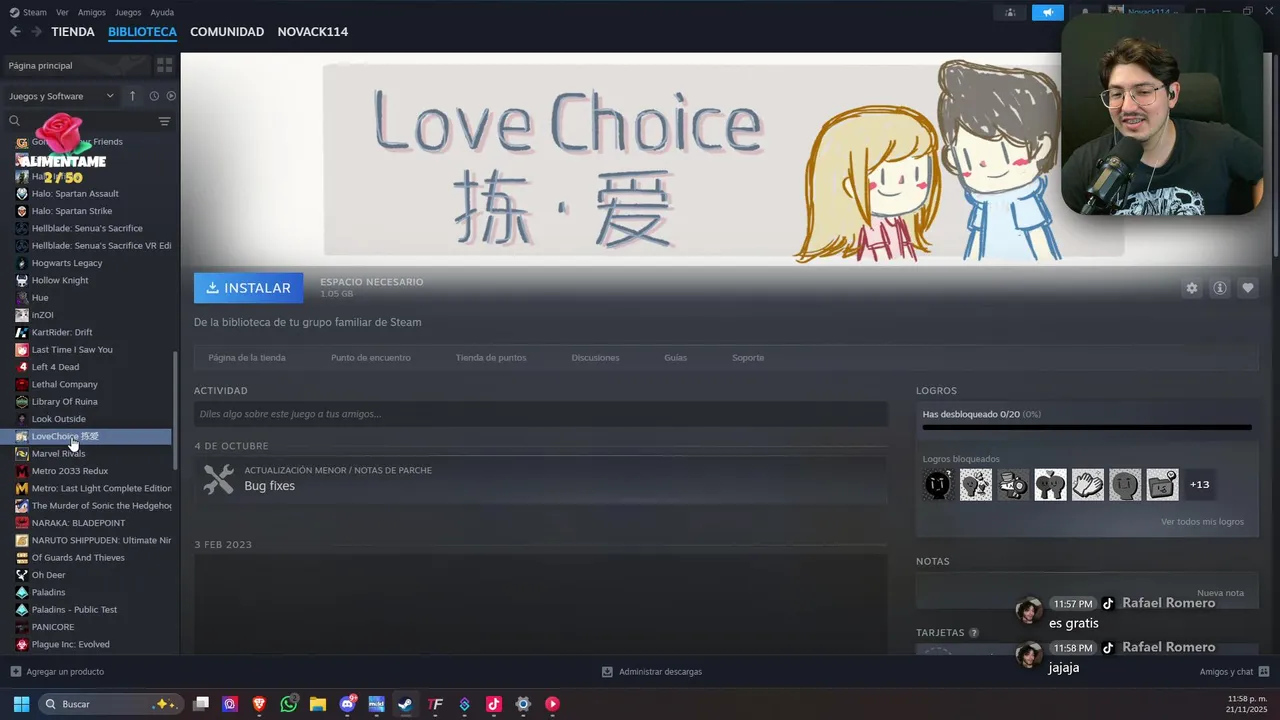
Task: Select Halo: Spartan Strike in library
Action: pos(72,211)
